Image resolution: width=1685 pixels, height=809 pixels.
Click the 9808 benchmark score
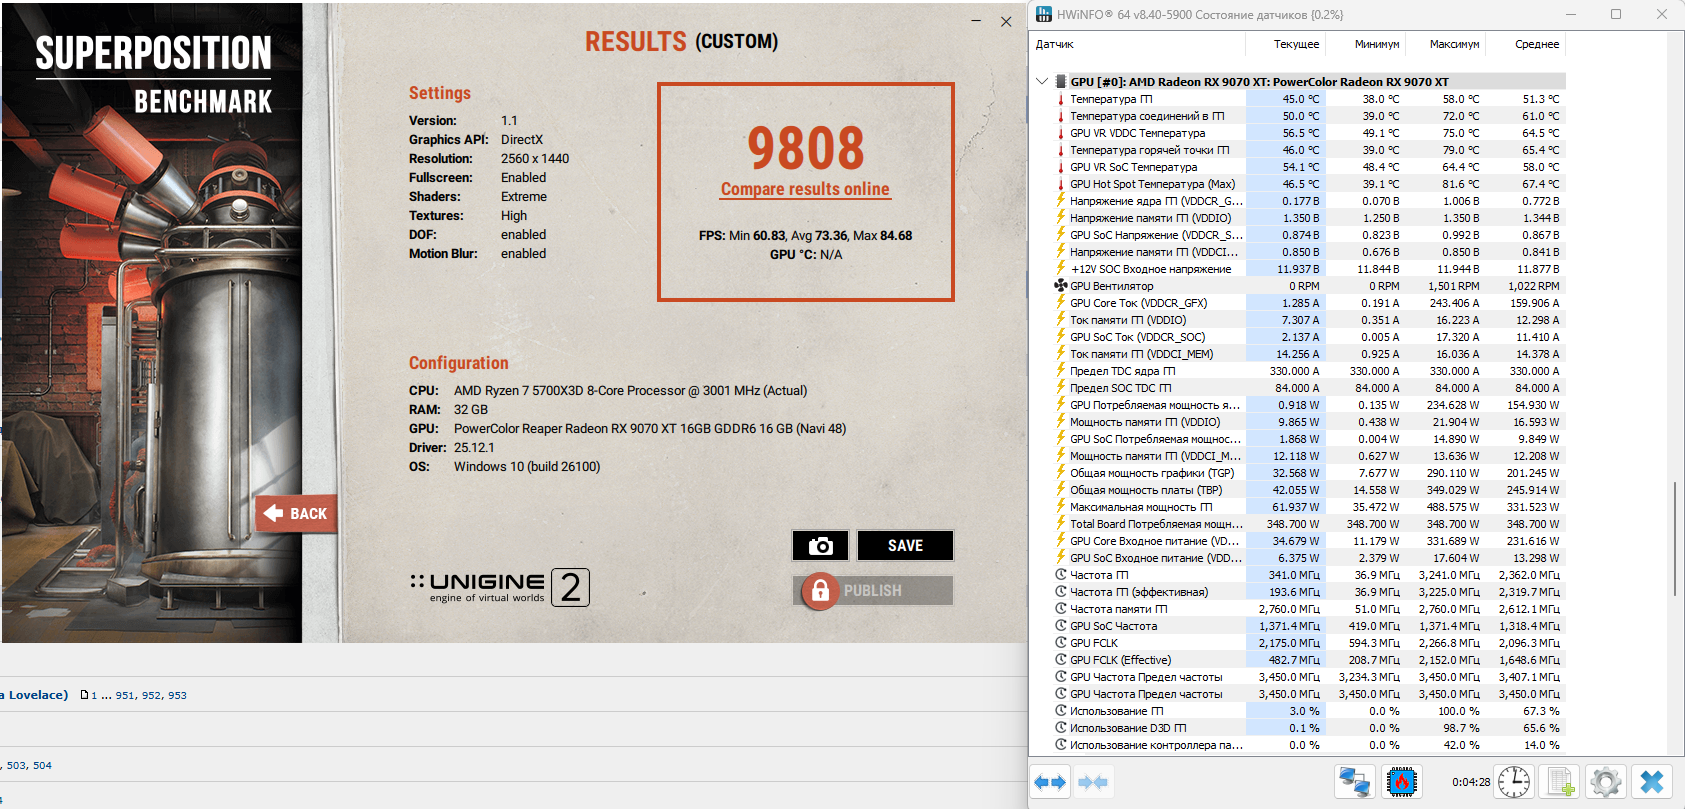click(x=806, y=148)
